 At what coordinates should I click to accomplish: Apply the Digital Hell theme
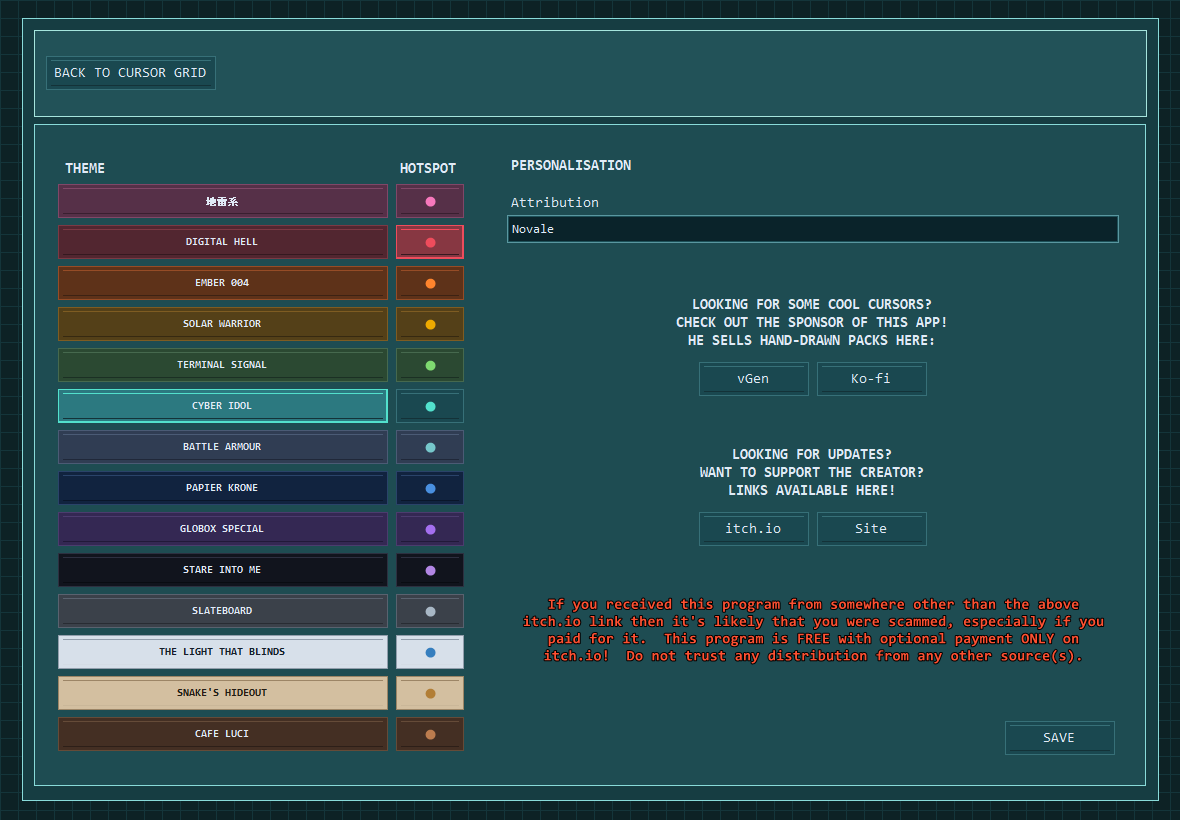pyautogui.click(x=223, y=242)
